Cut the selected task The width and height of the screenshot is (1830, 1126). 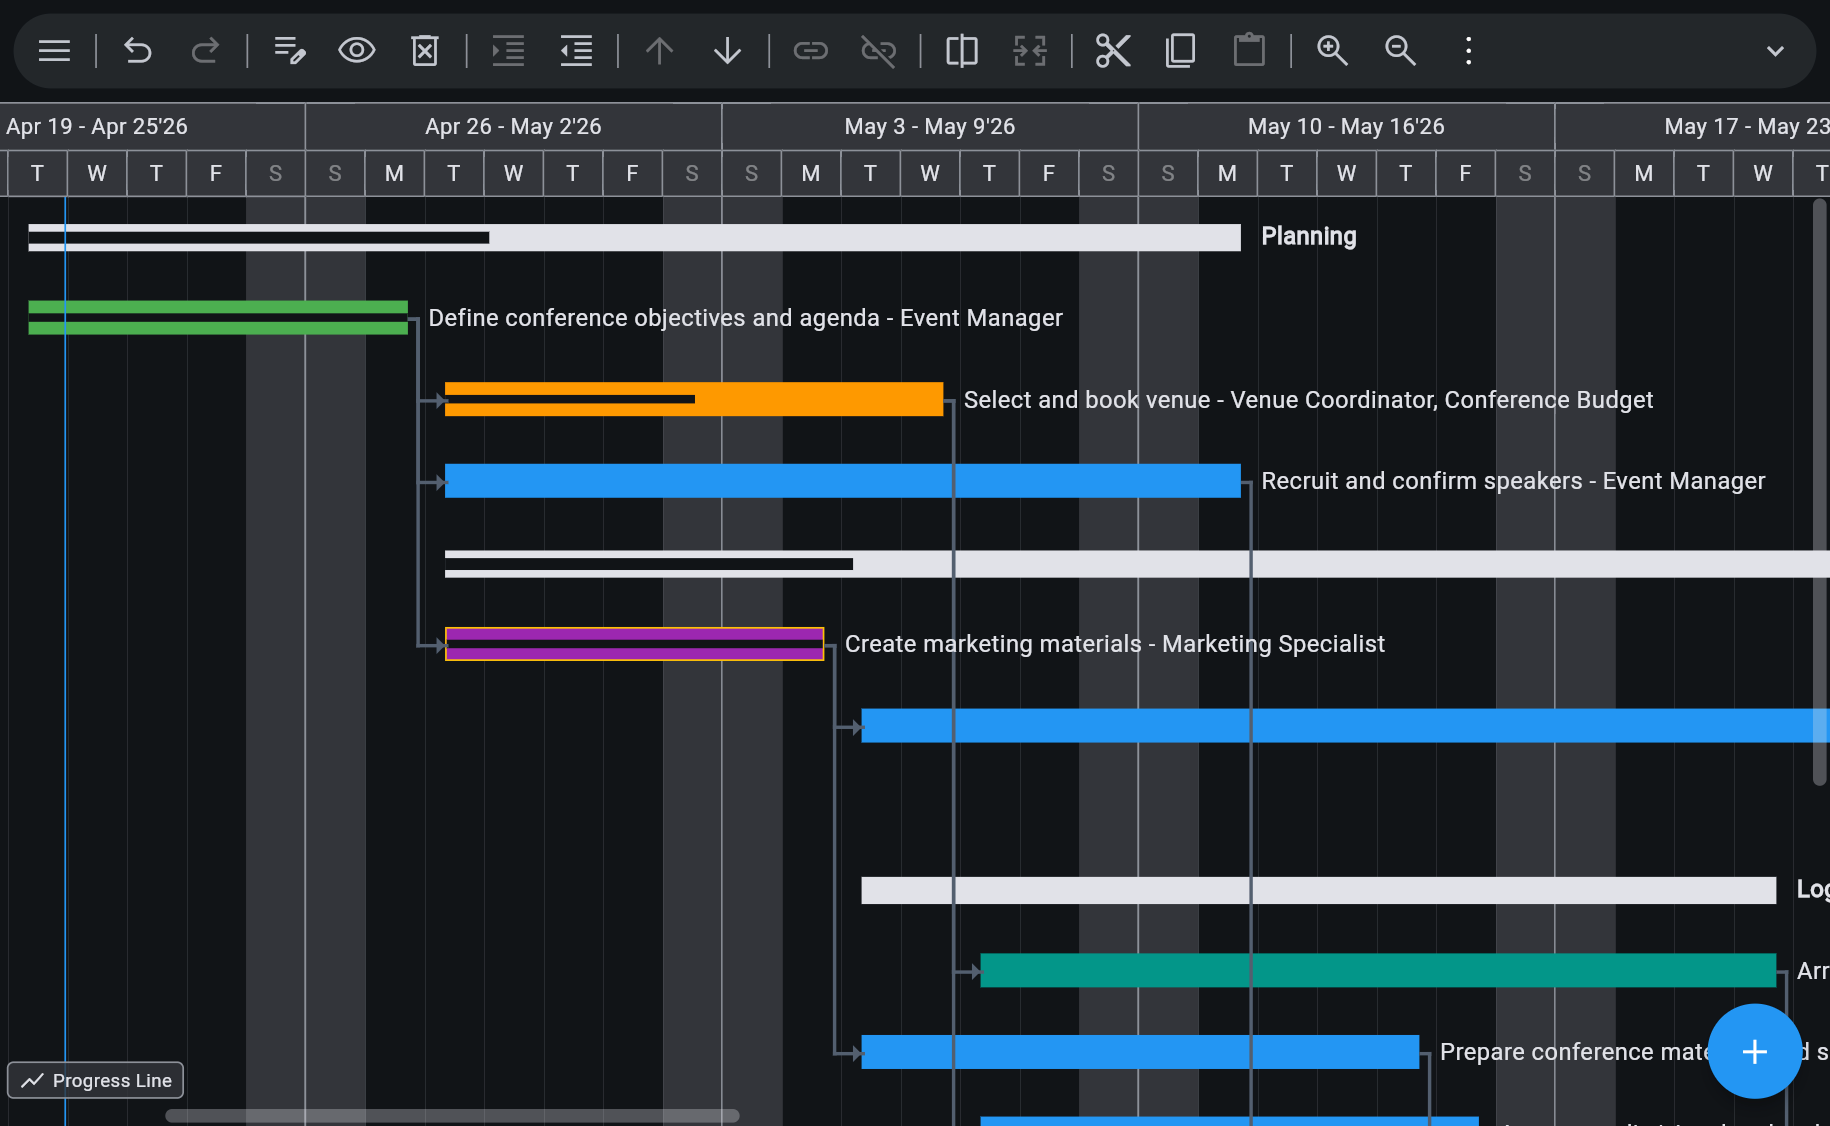click(x=1113, y=50)
